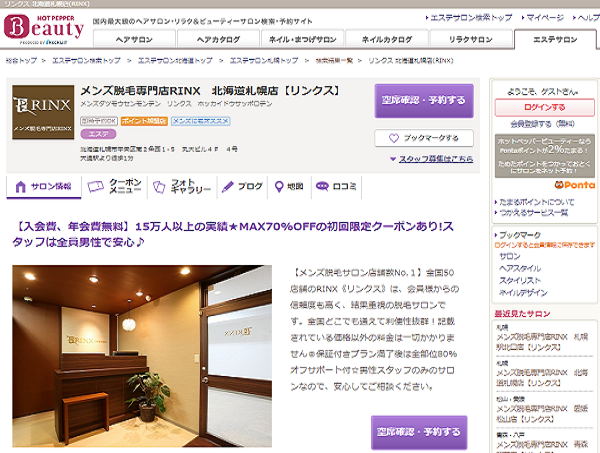Open the リラクサロン tab
Image resolution: width=600 pixels, height=453 pixels.
tap(471, 39)
